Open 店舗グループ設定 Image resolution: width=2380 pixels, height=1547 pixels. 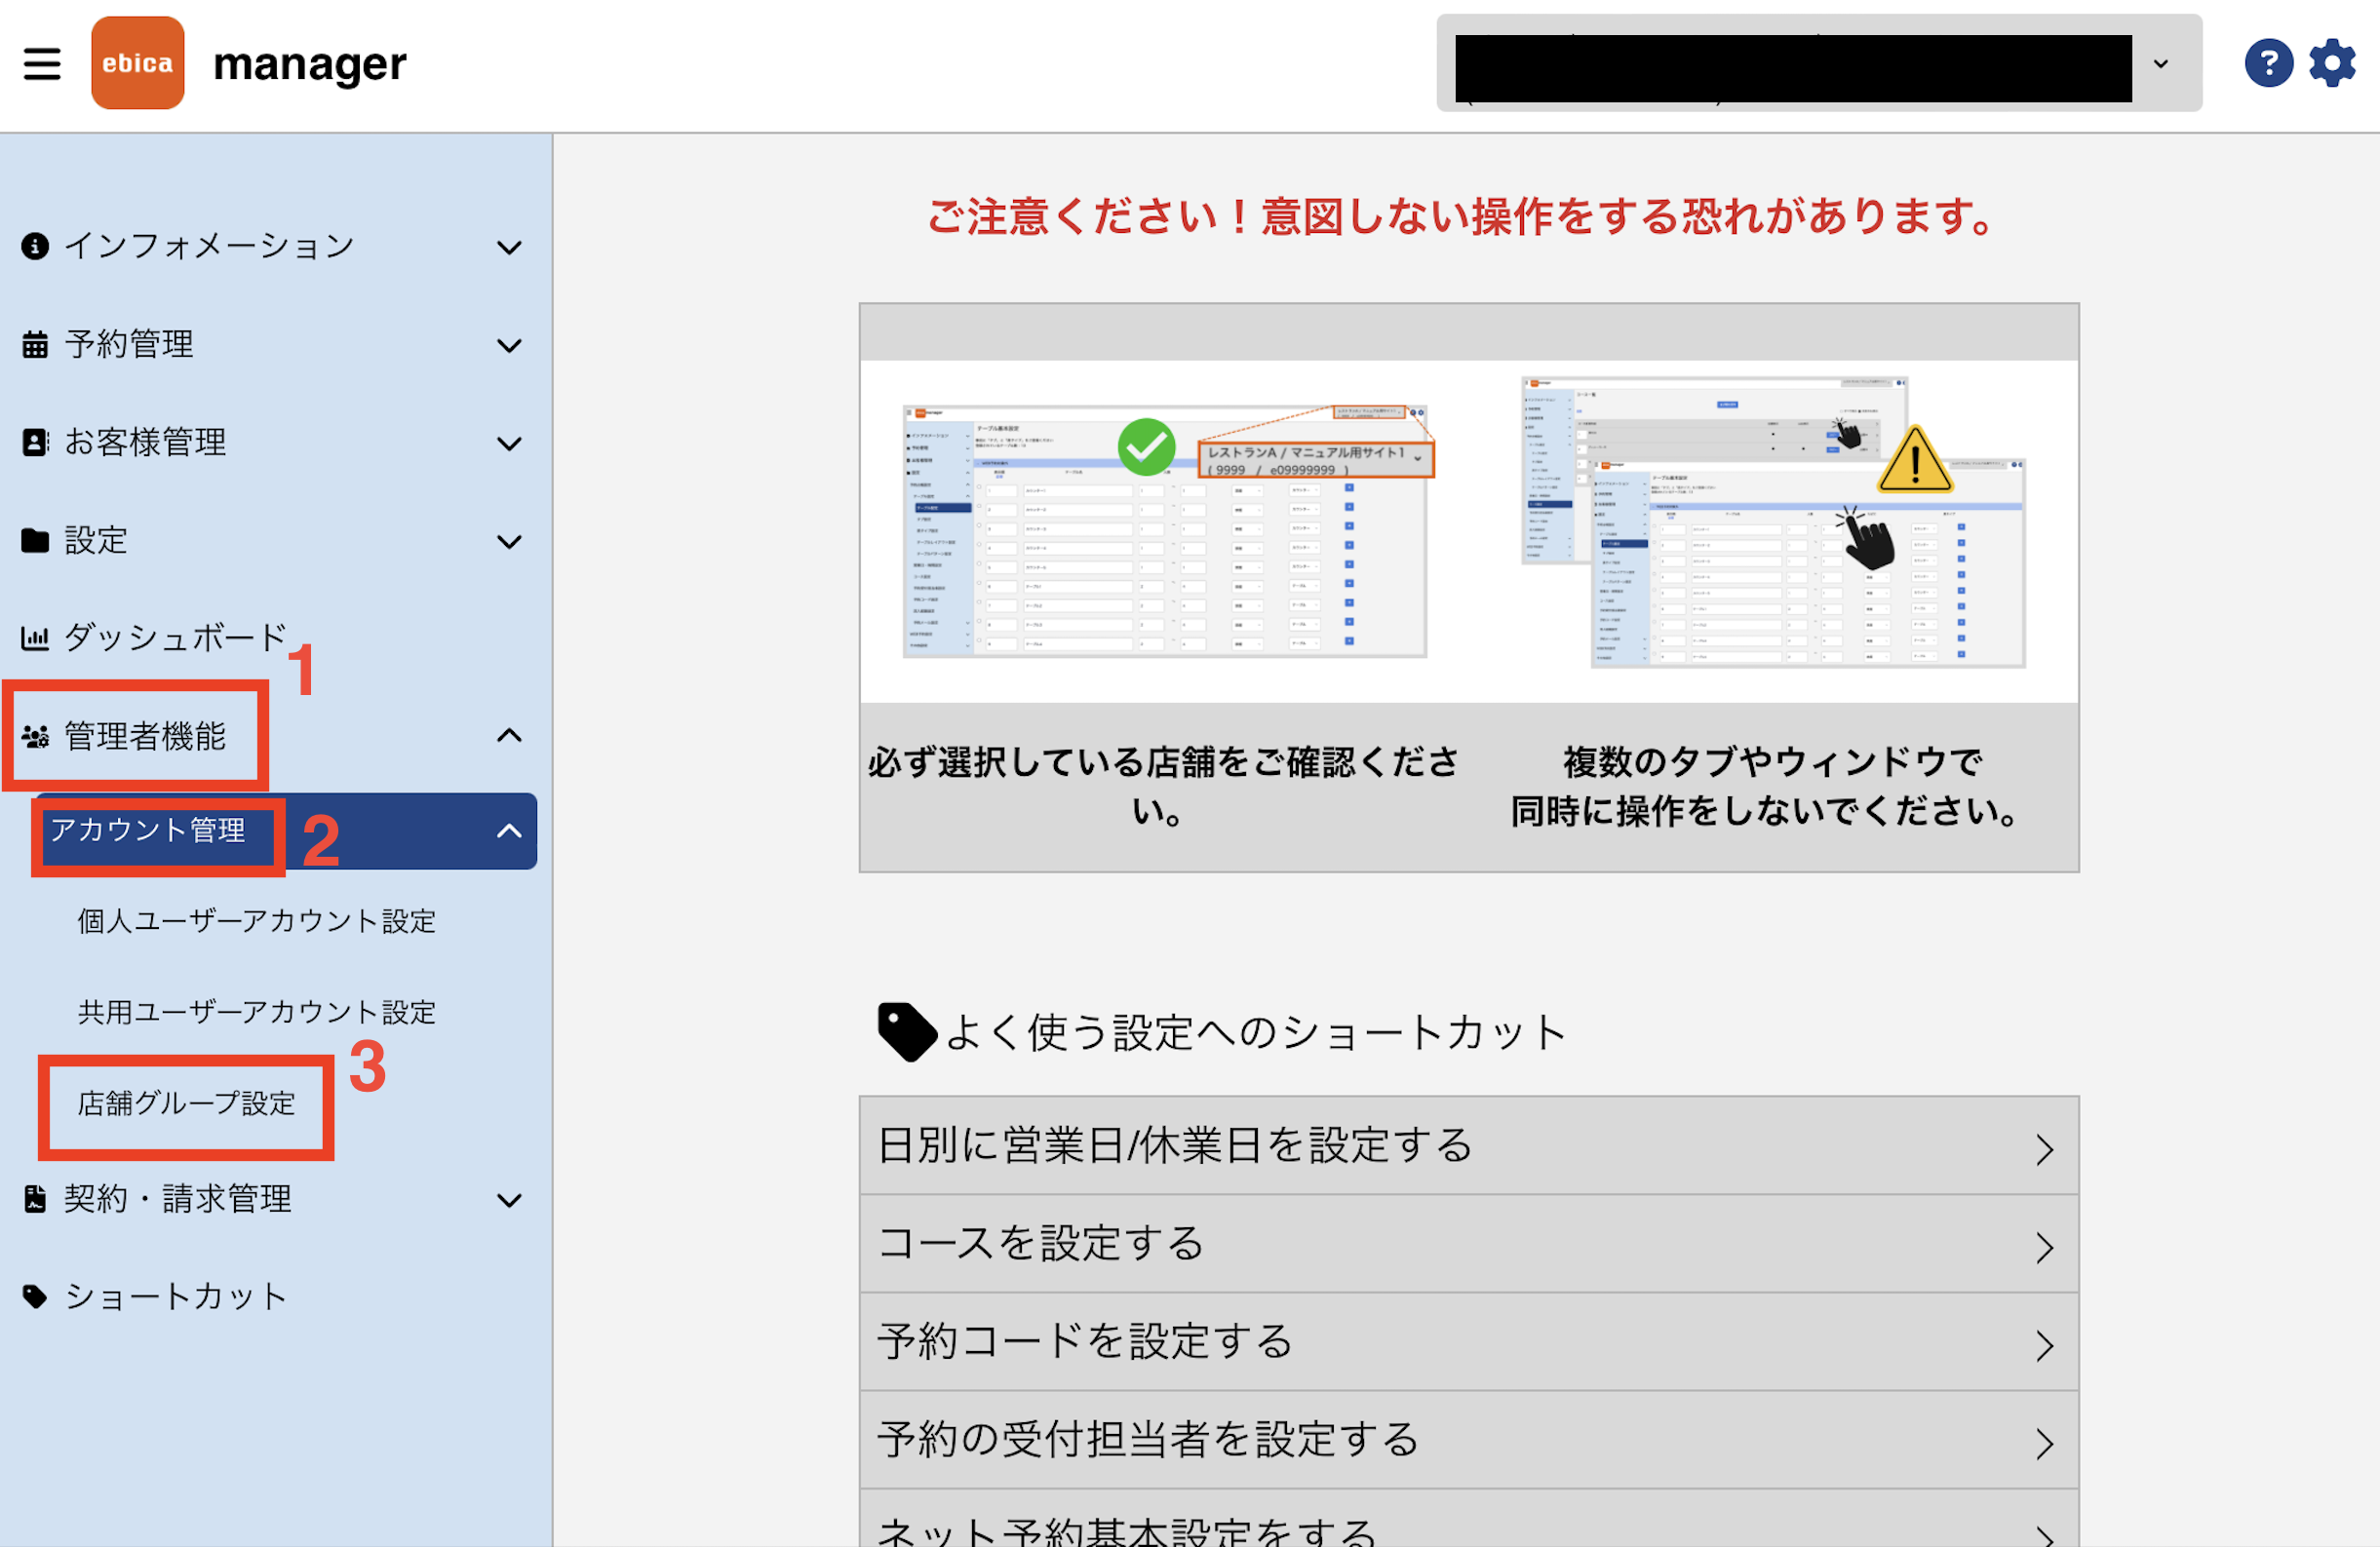(187, 1103)
